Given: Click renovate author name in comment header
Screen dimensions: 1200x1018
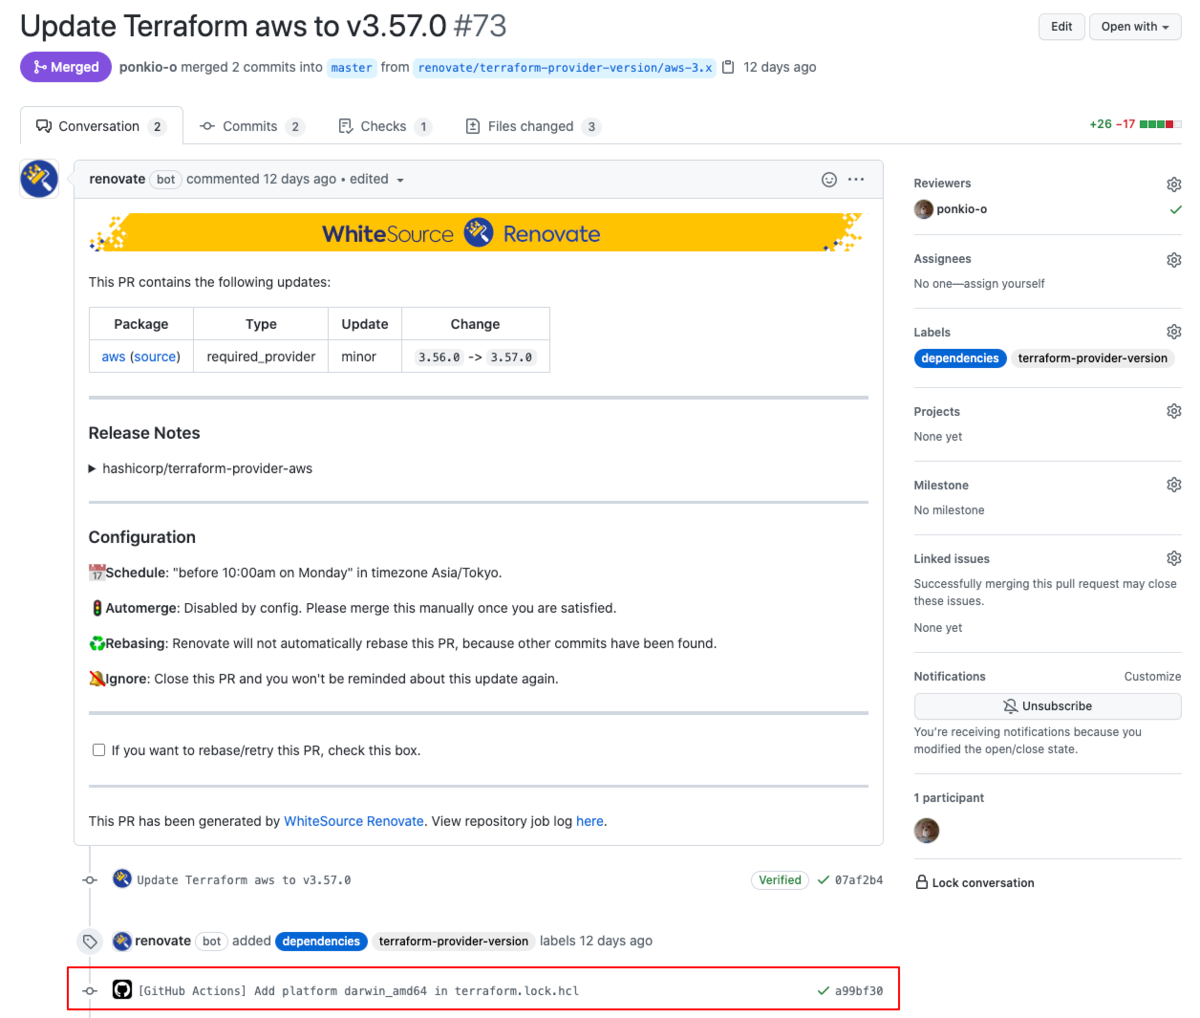Looking at the screenshot, I should coord(117,179).
